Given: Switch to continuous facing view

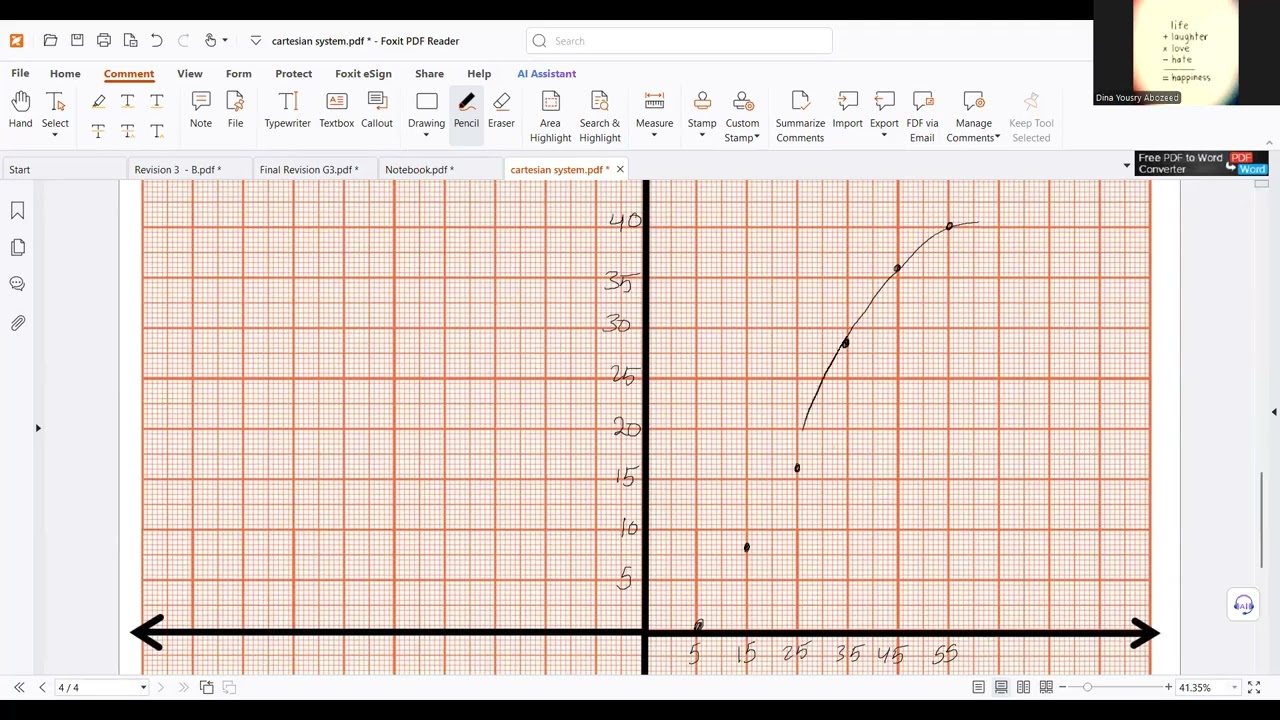Looking at the screenshot, I should (x=1046, y=687).
